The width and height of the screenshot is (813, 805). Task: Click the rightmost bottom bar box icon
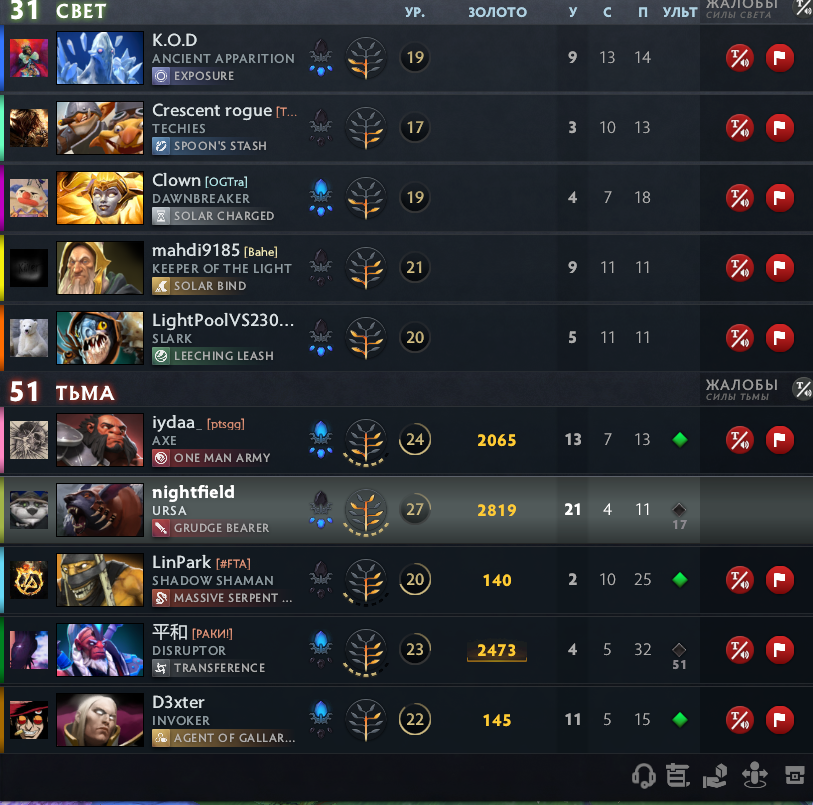794,776
